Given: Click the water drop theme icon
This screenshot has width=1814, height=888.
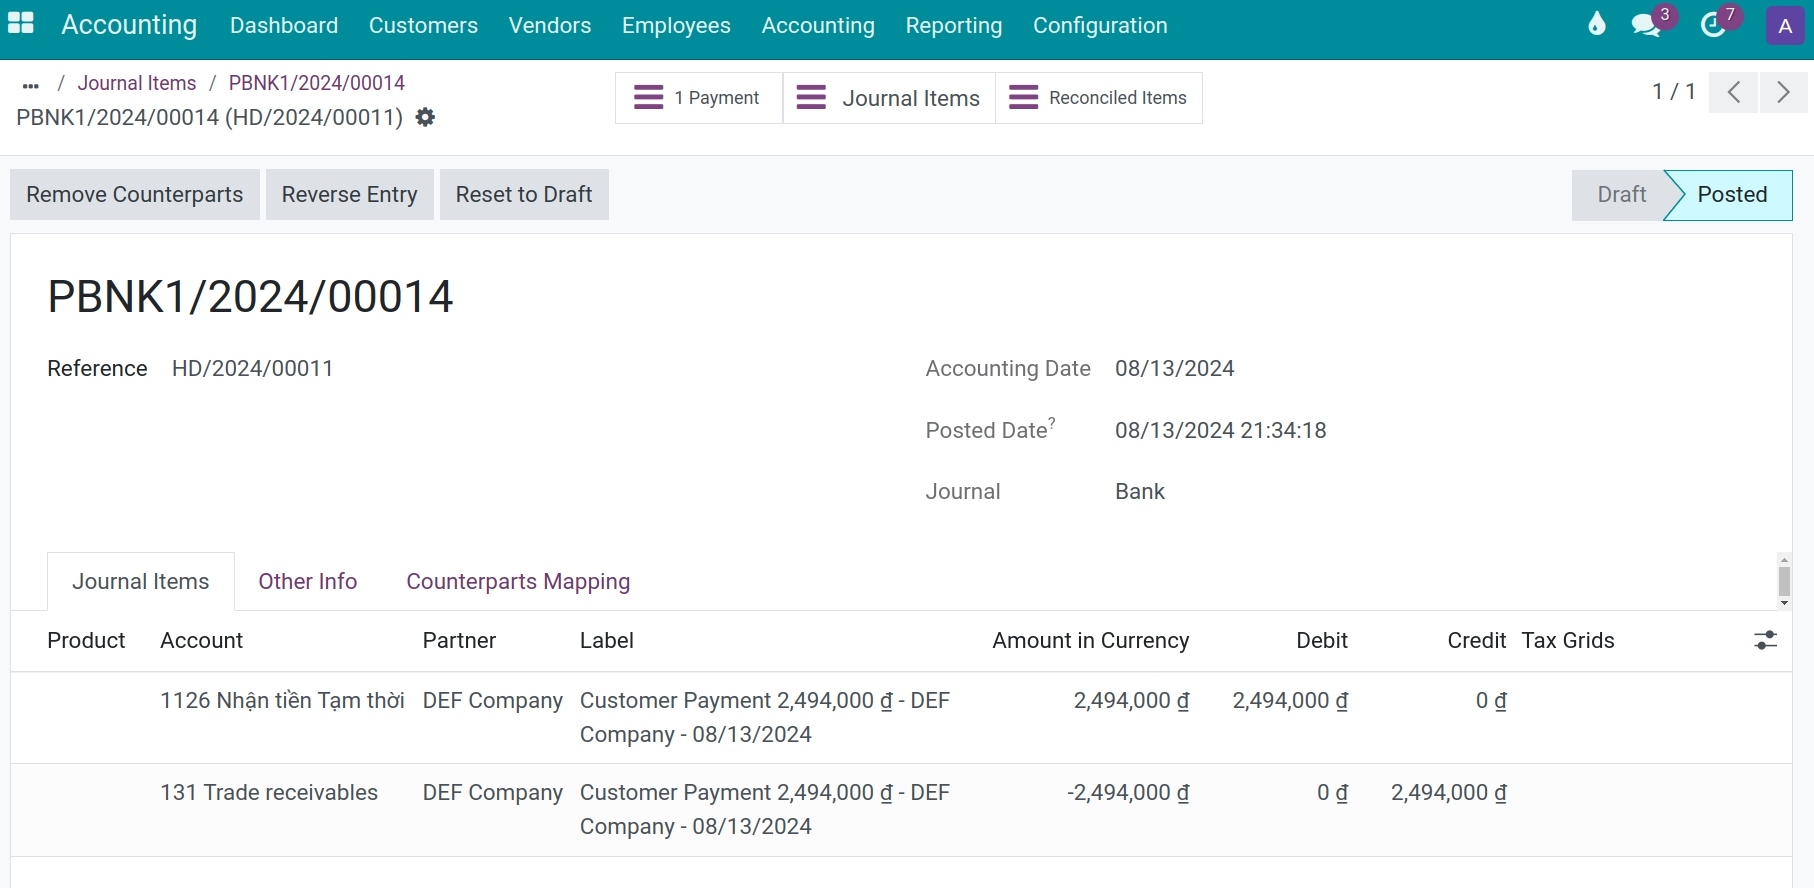Looking at the screenshot, I should (x=1597, y=25).
